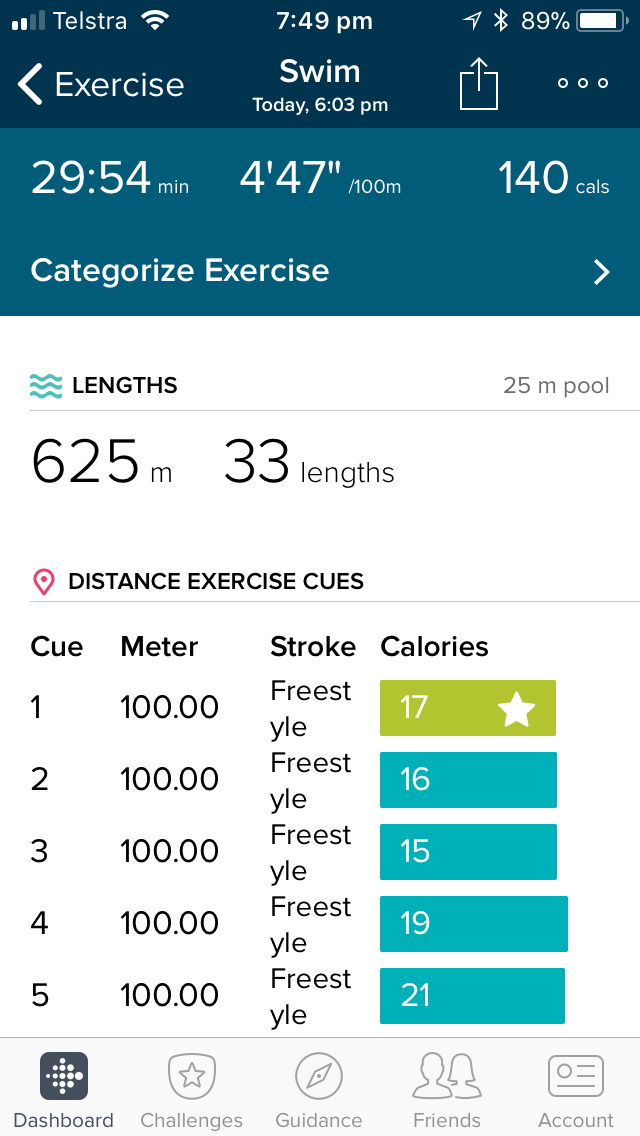This screenshot has width=640, height=1136.
Task: Tap the 140 cals summary stat
Action: coord(553,179)
